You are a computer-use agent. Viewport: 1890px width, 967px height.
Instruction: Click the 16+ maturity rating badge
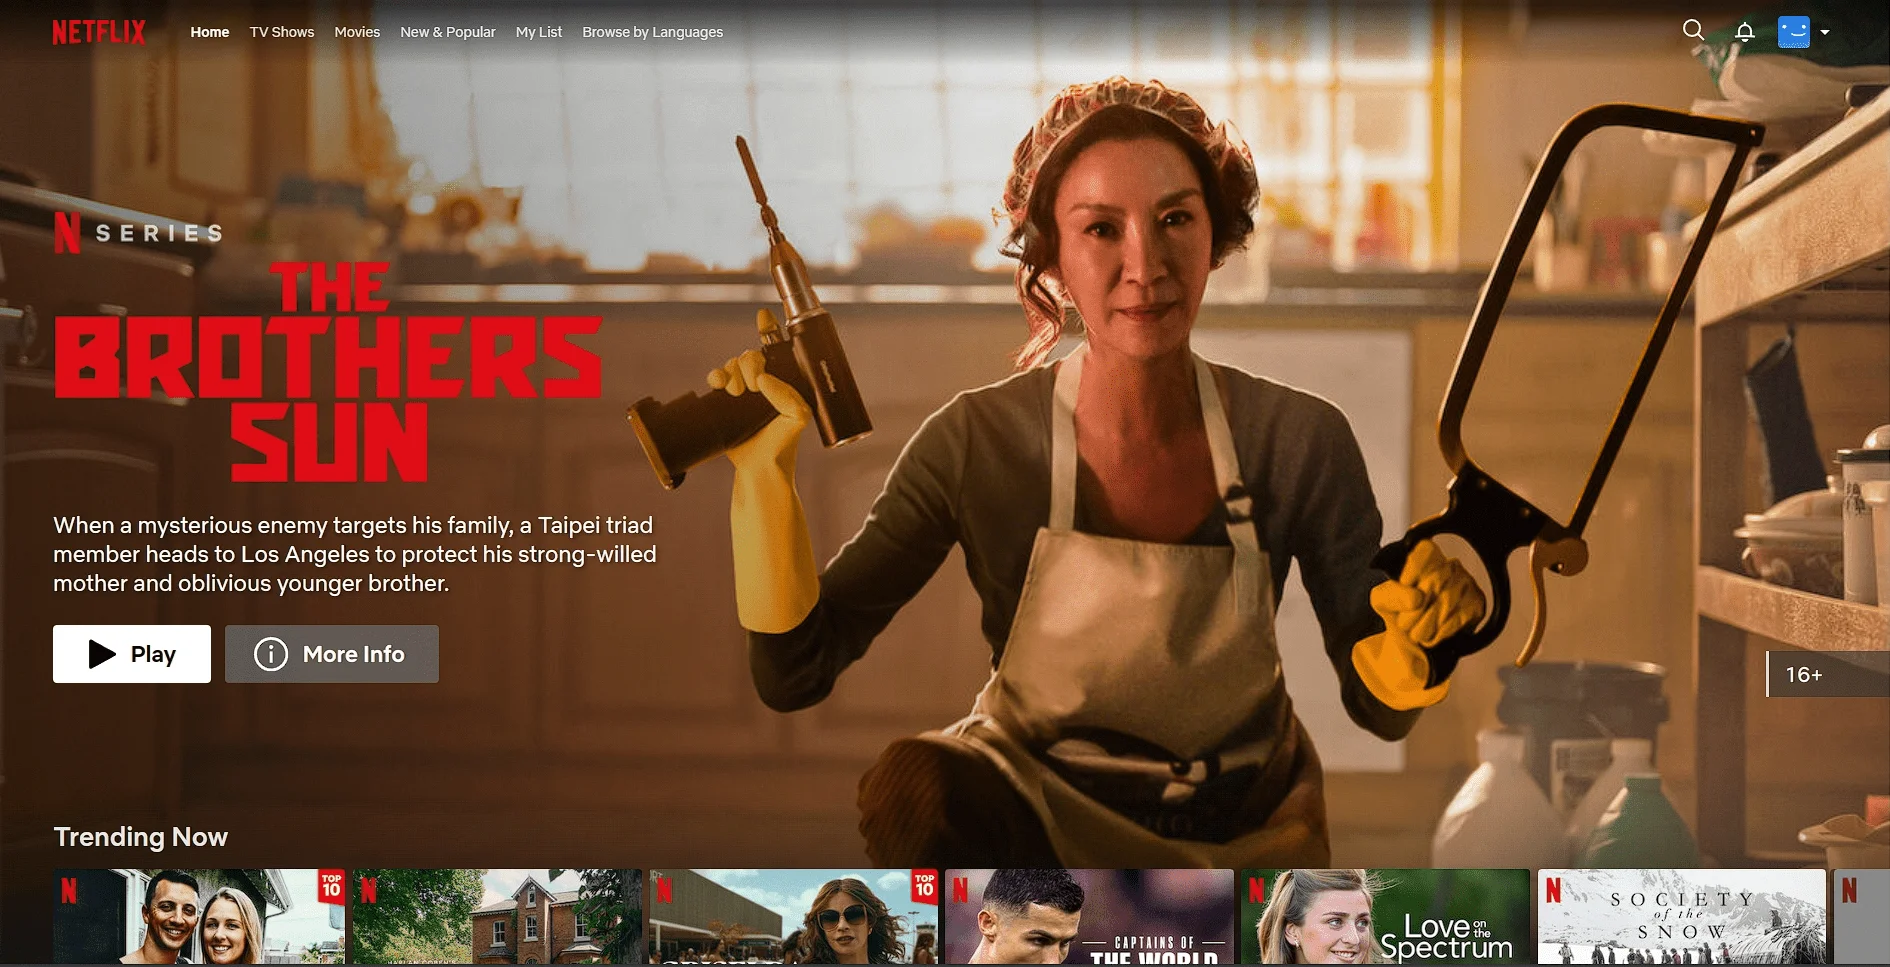1828,674
